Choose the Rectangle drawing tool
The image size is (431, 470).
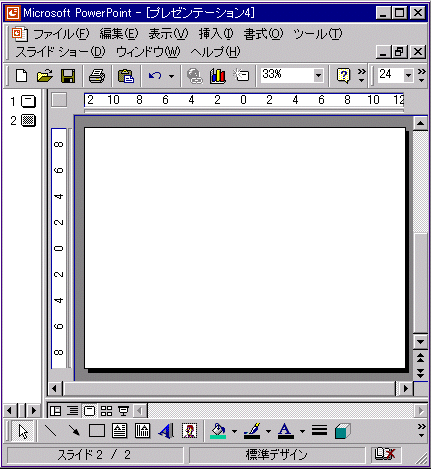coord(97,431)
